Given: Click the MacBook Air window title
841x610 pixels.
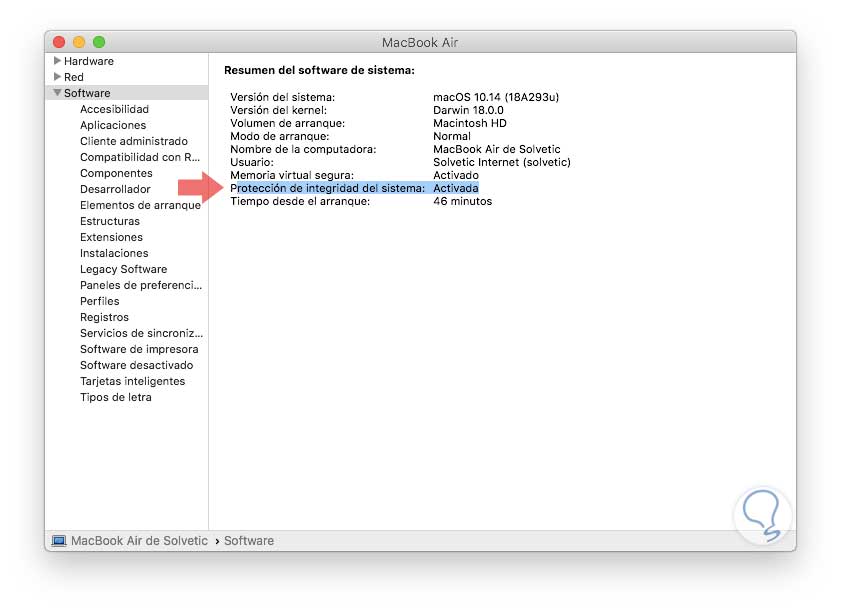Looking at the screenshot, I should 420,42.
